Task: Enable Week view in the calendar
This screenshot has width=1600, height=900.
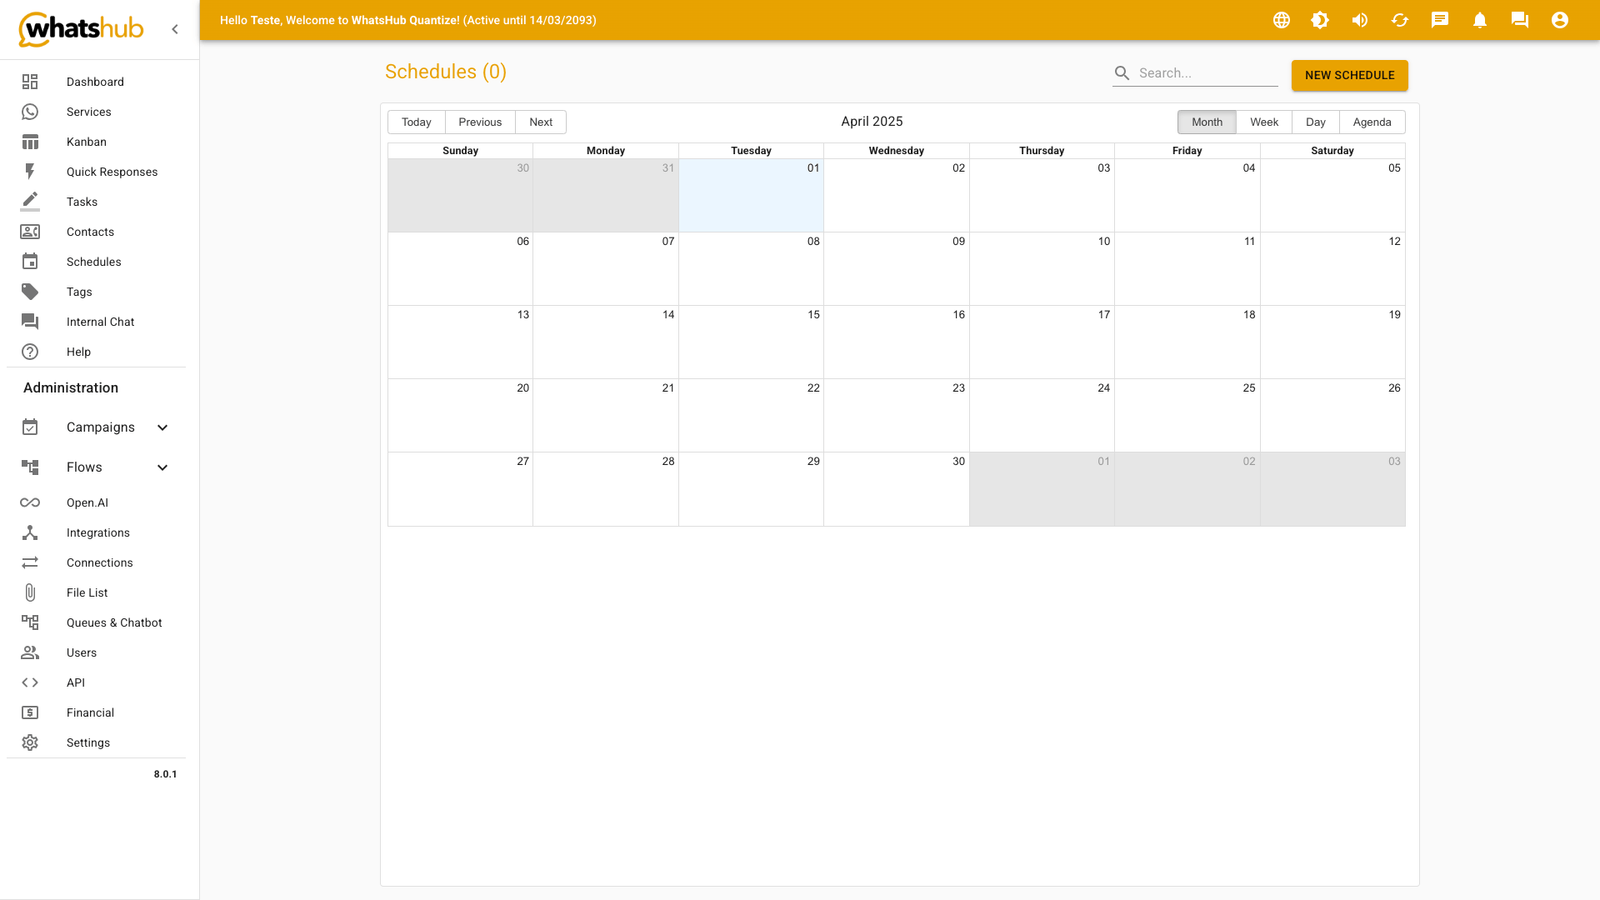Action: point(1264,121)
